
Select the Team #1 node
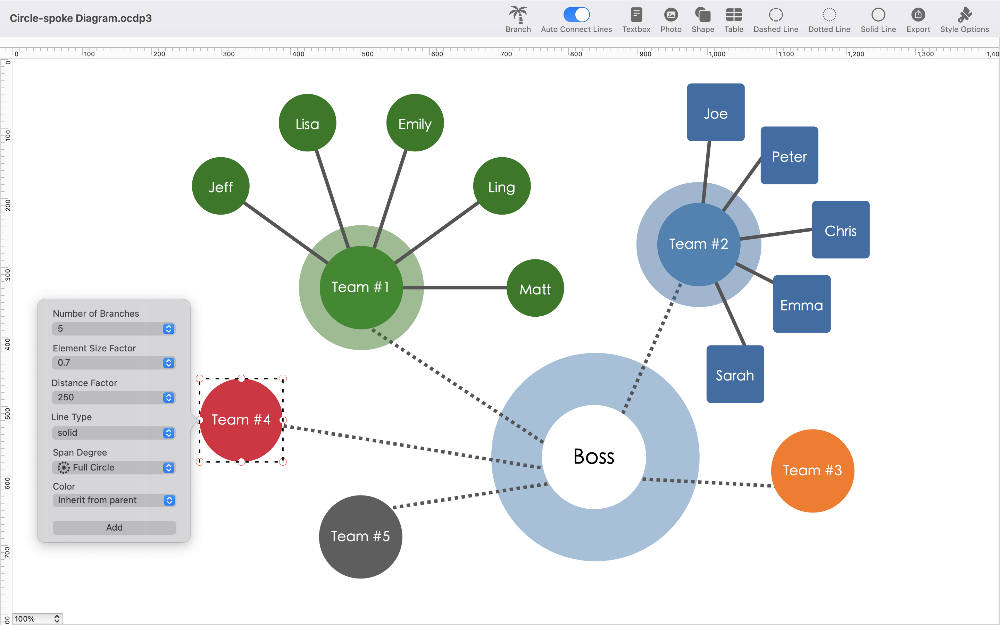coord(360,288)
